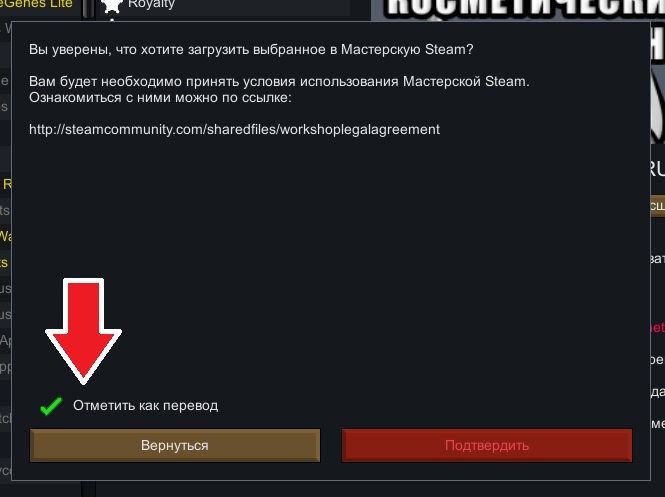Uncheck the green checkmark for translation
Viewport: 665px width, 497px height.
[x=51, y=406]
